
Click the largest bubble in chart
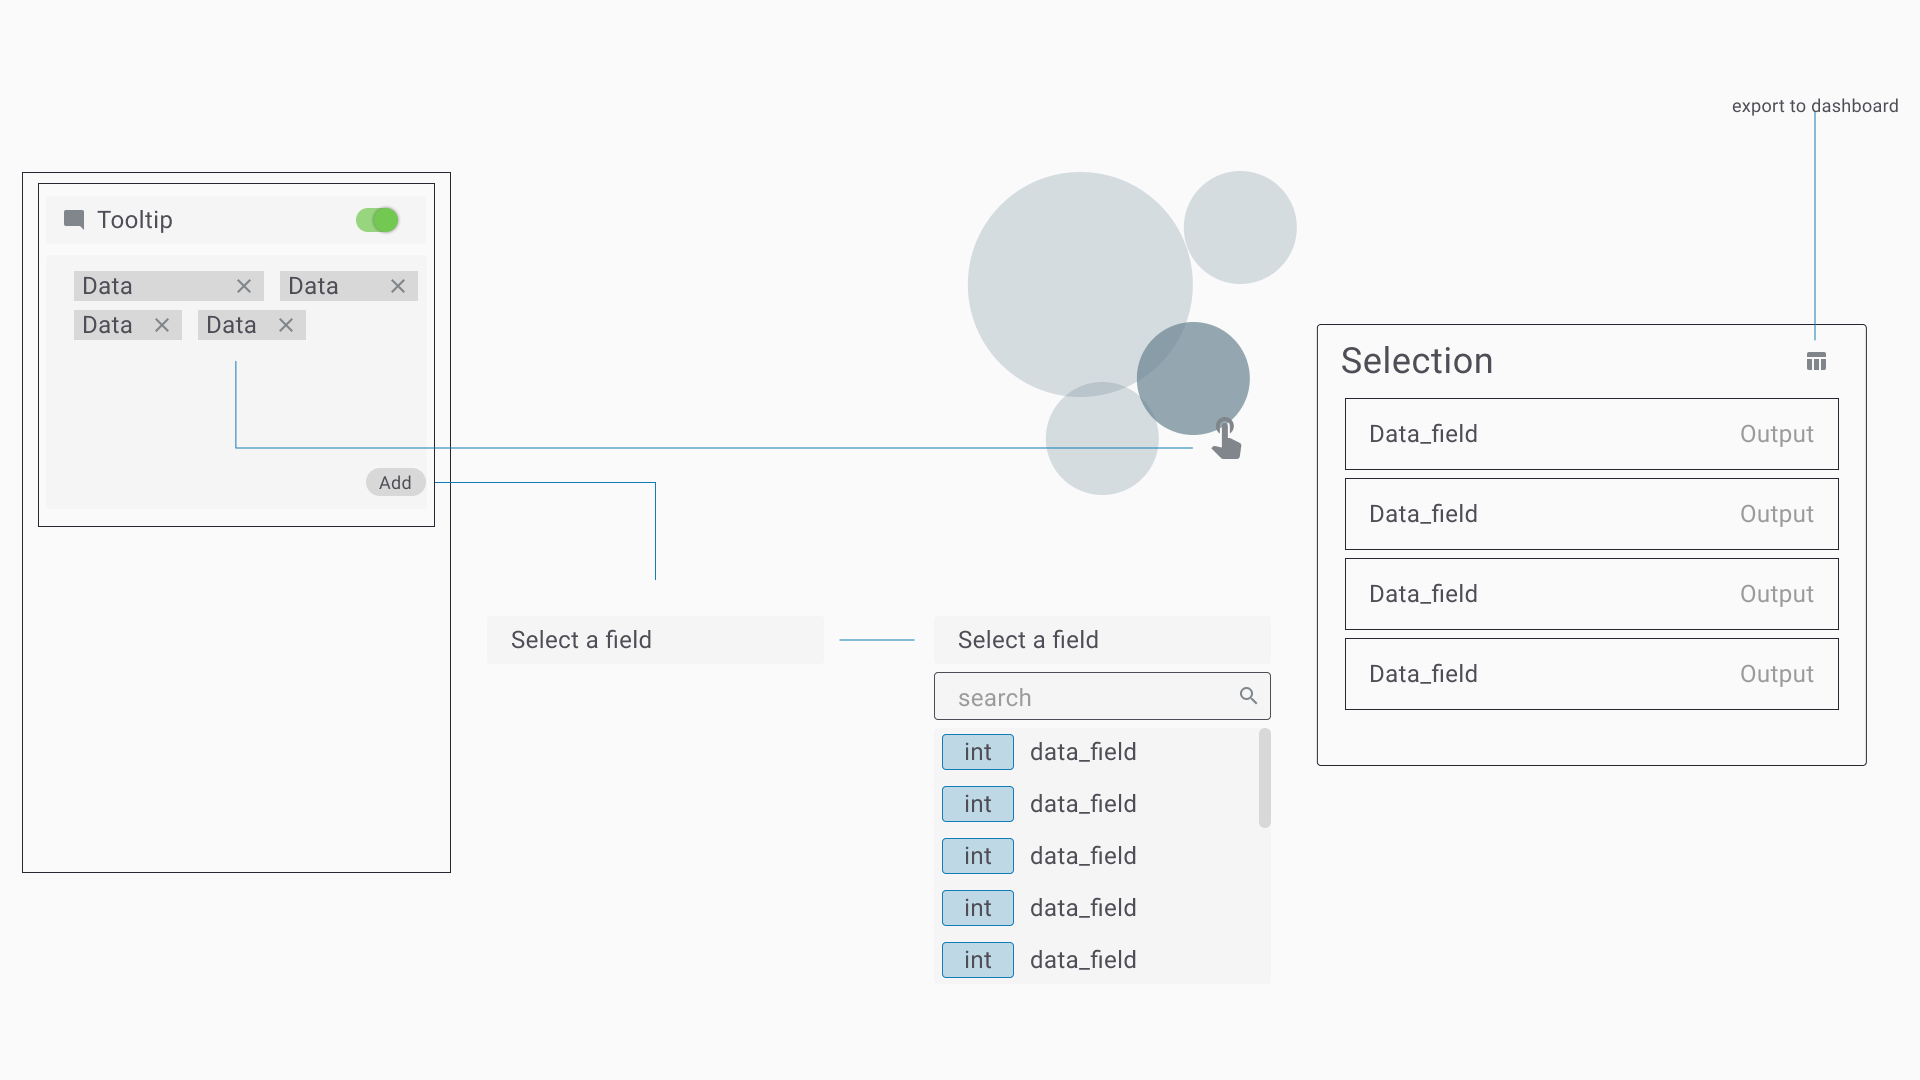tap(1080, 284)
